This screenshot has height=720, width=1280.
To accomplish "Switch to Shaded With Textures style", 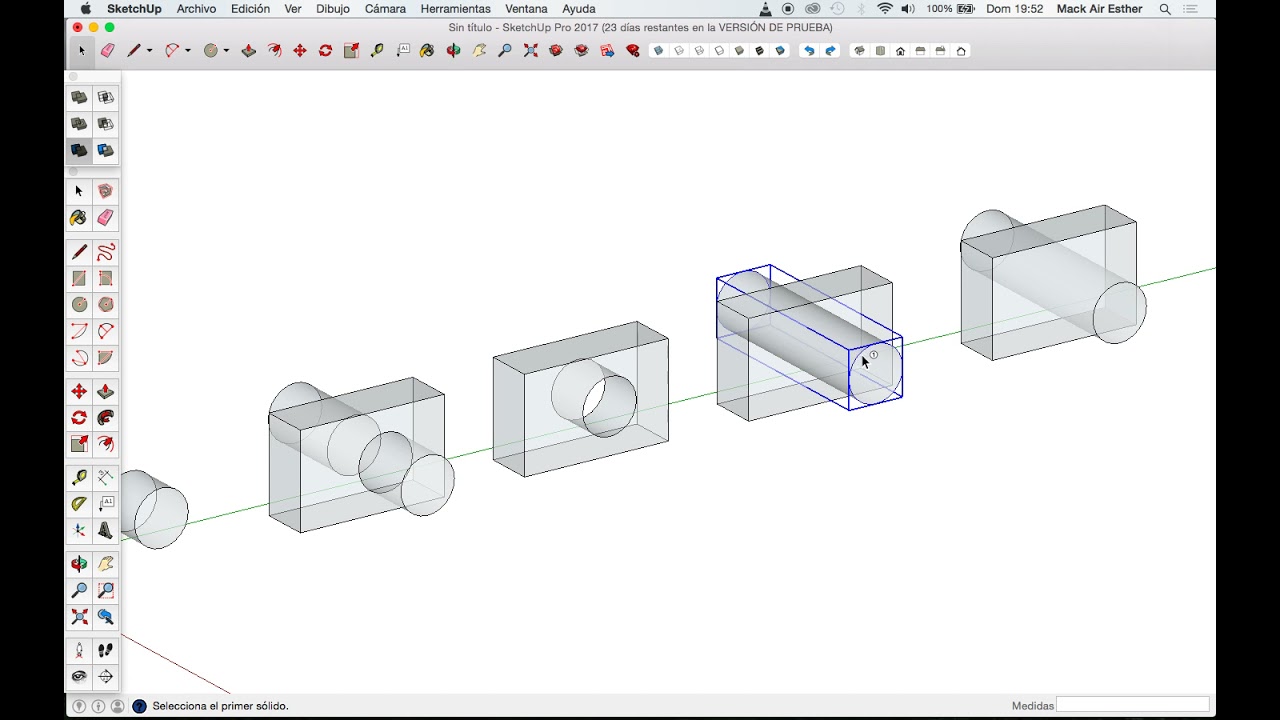I will 760,50.
